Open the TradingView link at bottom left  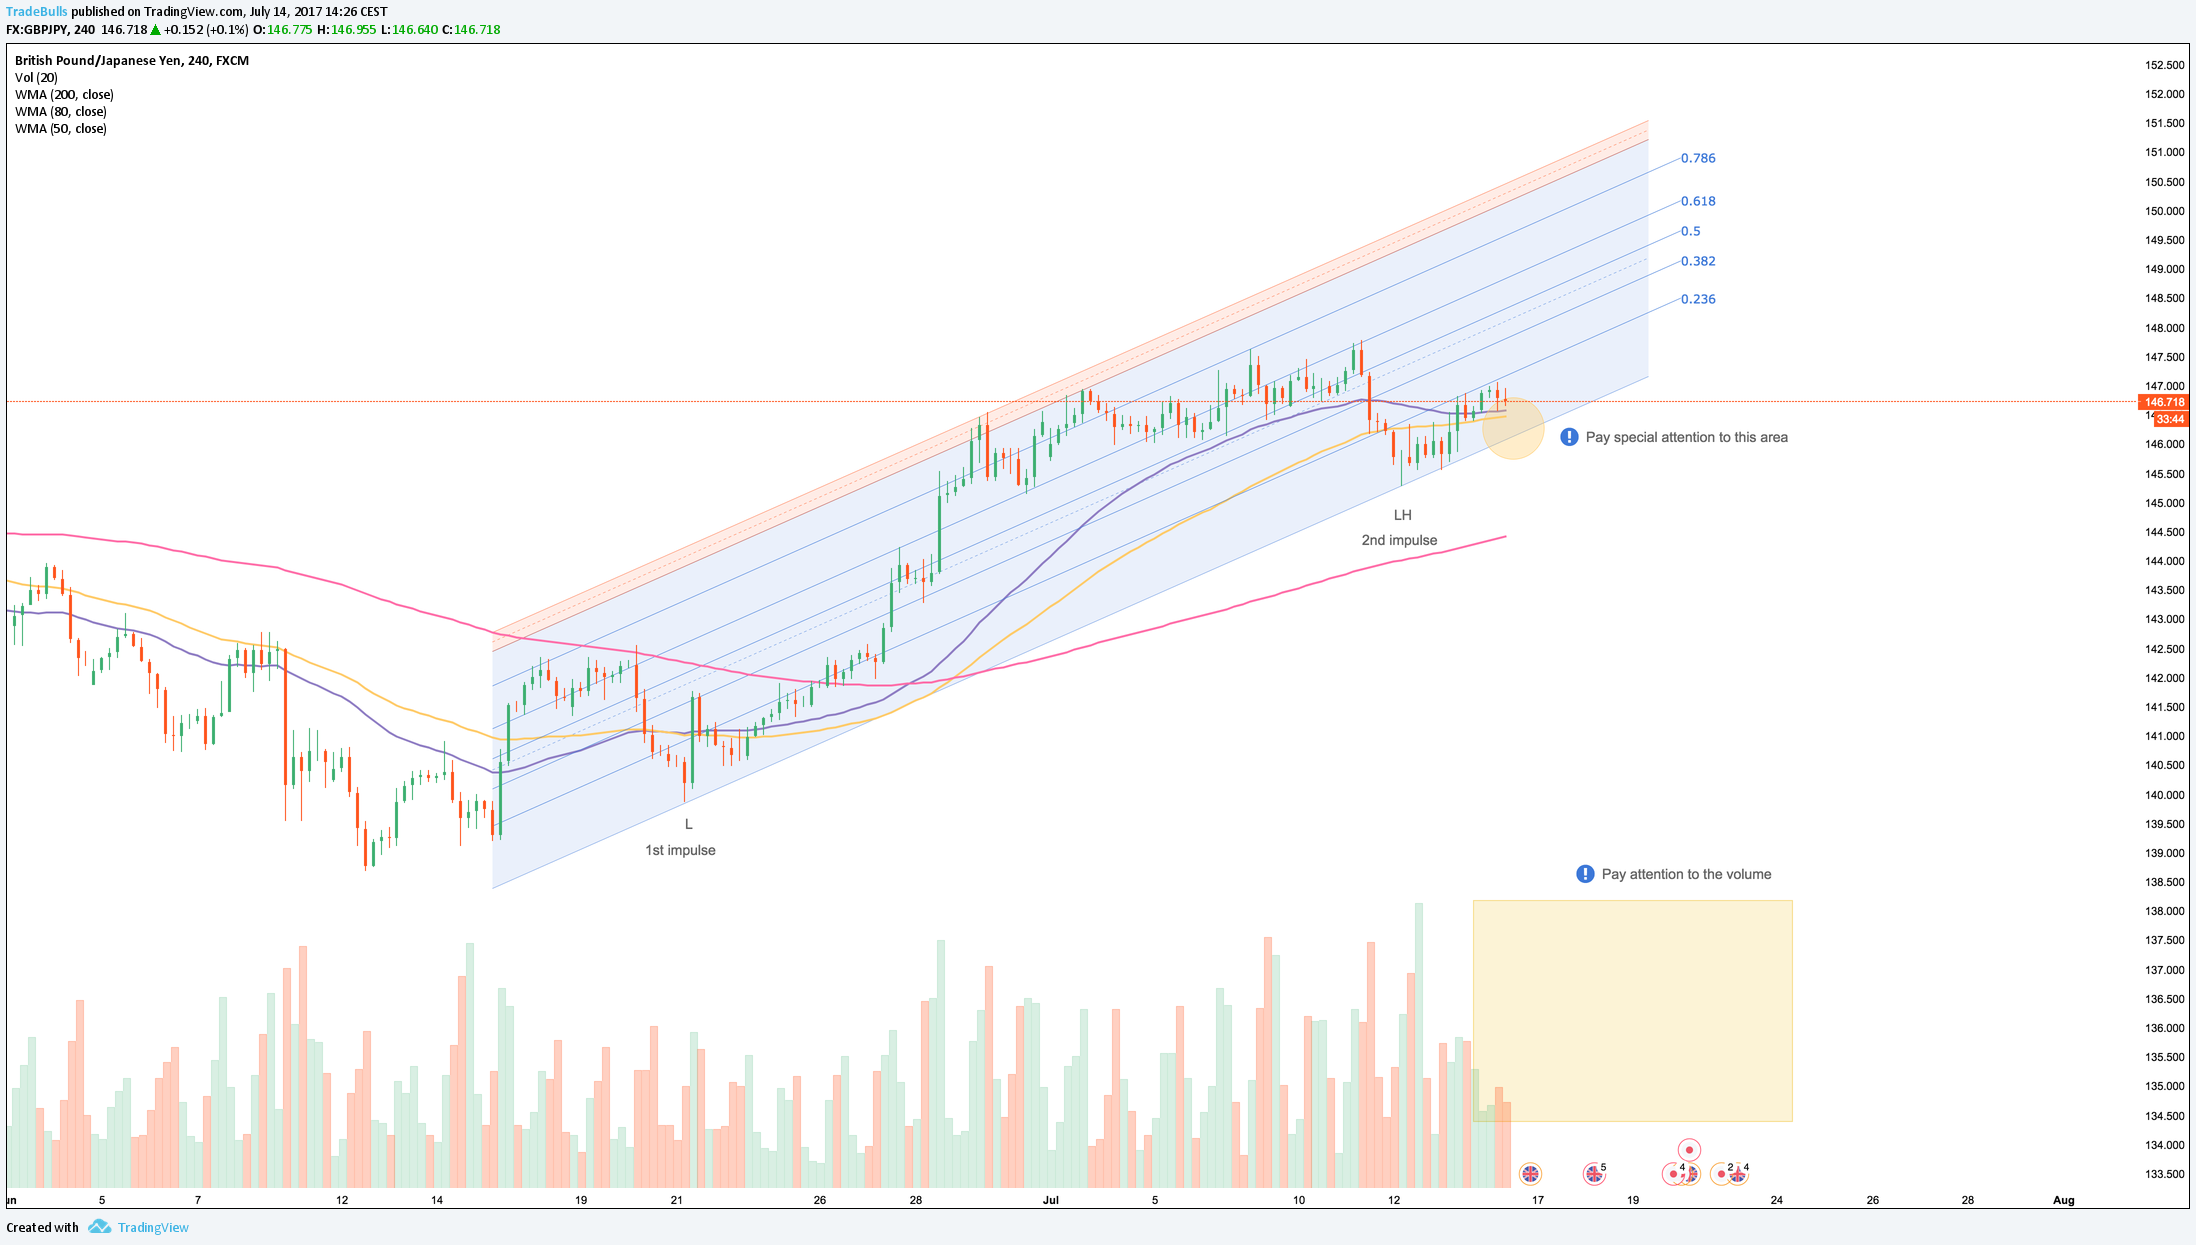click(x=153, y=1227)
